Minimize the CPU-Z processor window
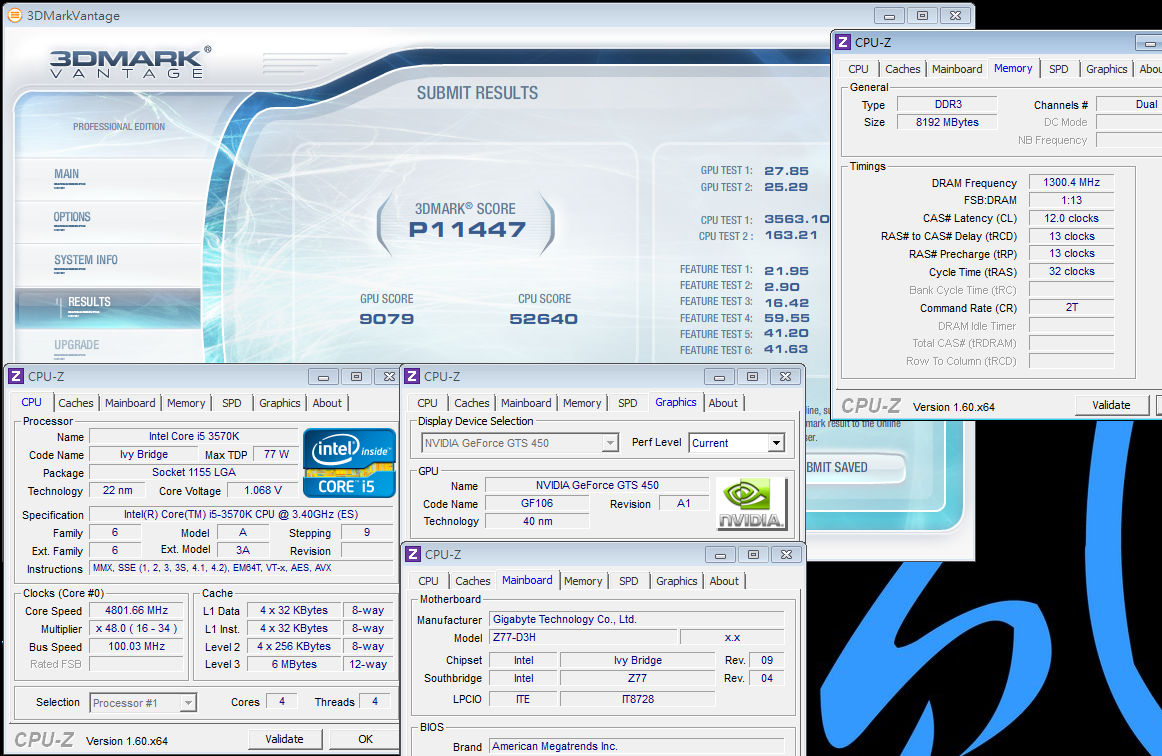This screenshot has width=1162, height=756. pos(323,377)
